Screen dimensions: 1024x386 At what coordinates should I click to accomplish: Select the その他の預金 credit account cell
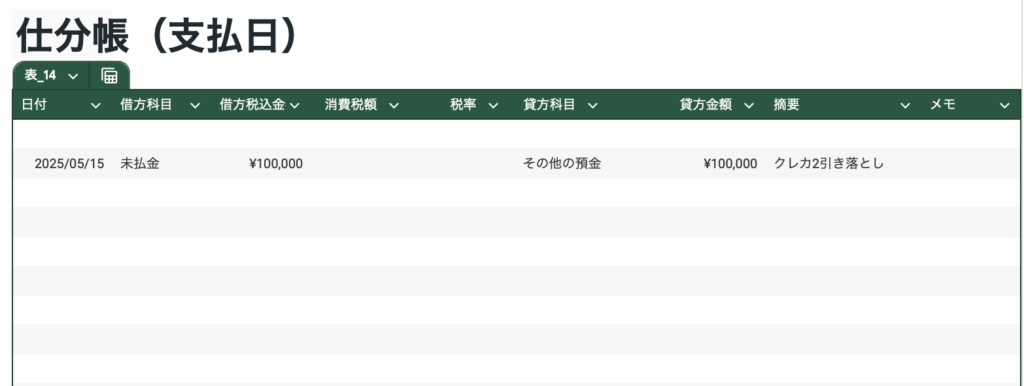(x=562, y=164)
